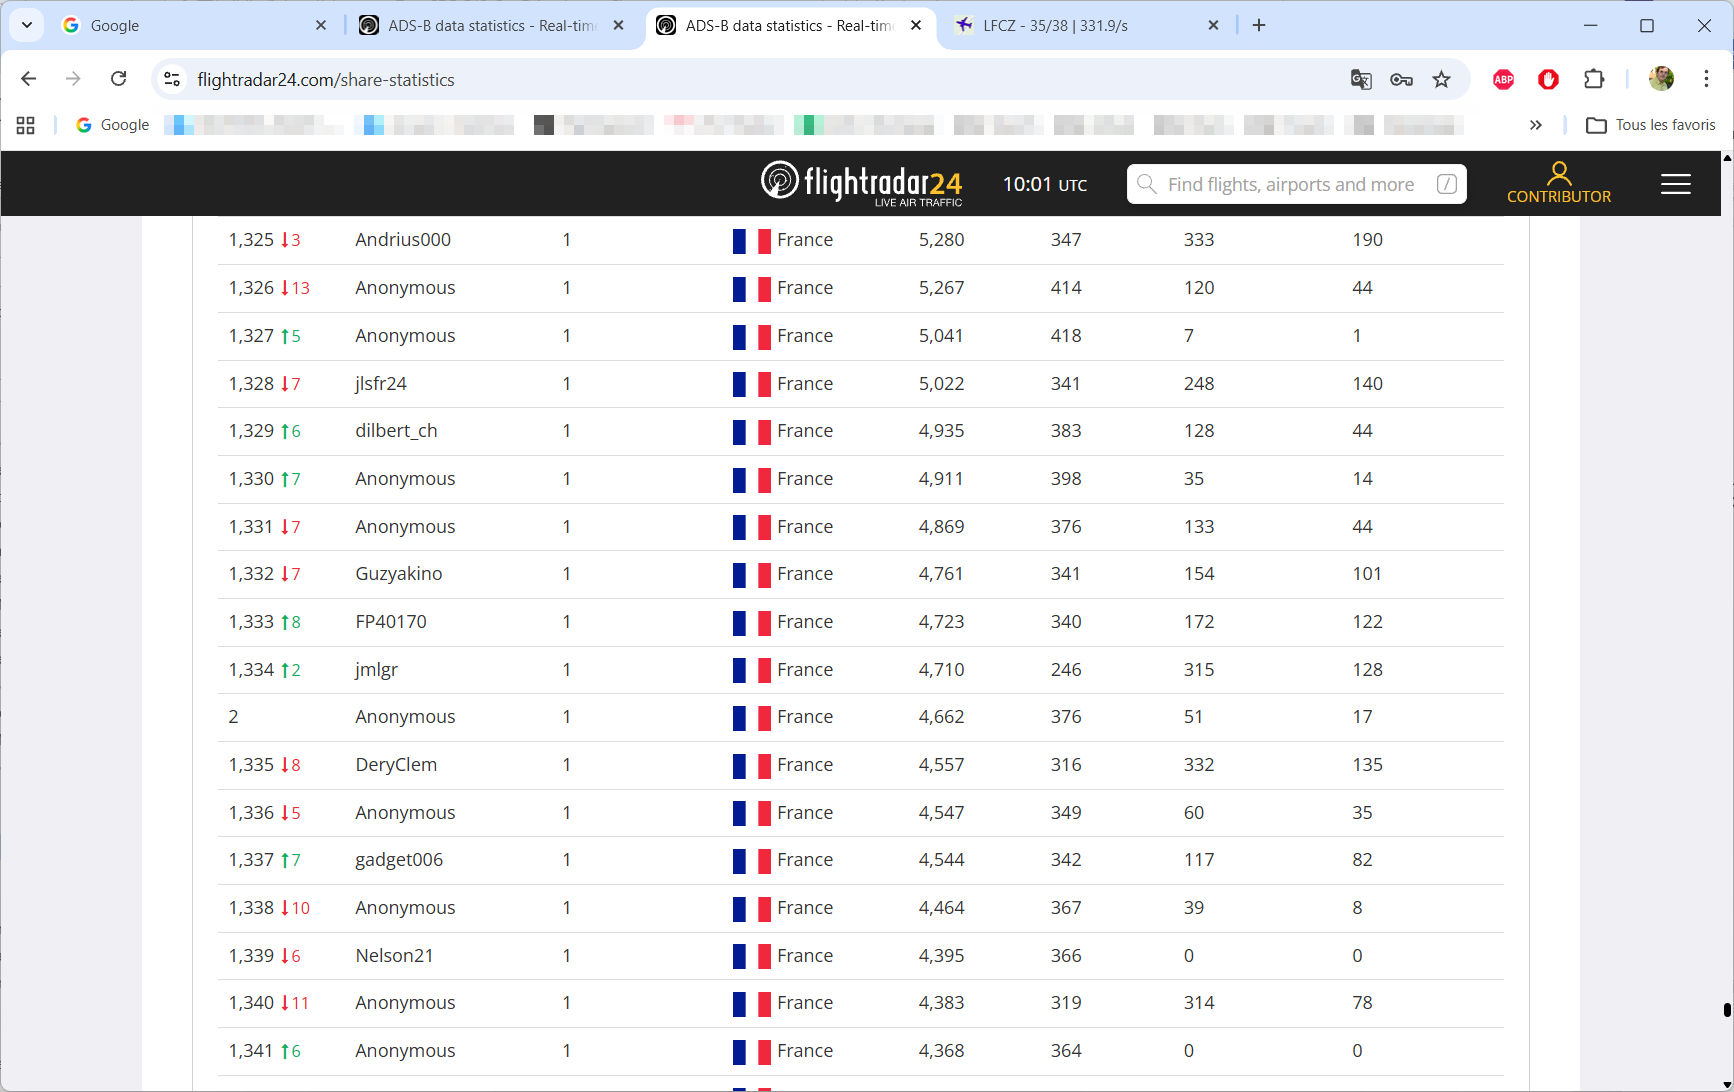Click the 5,041 score value

[x=941, y=336]
